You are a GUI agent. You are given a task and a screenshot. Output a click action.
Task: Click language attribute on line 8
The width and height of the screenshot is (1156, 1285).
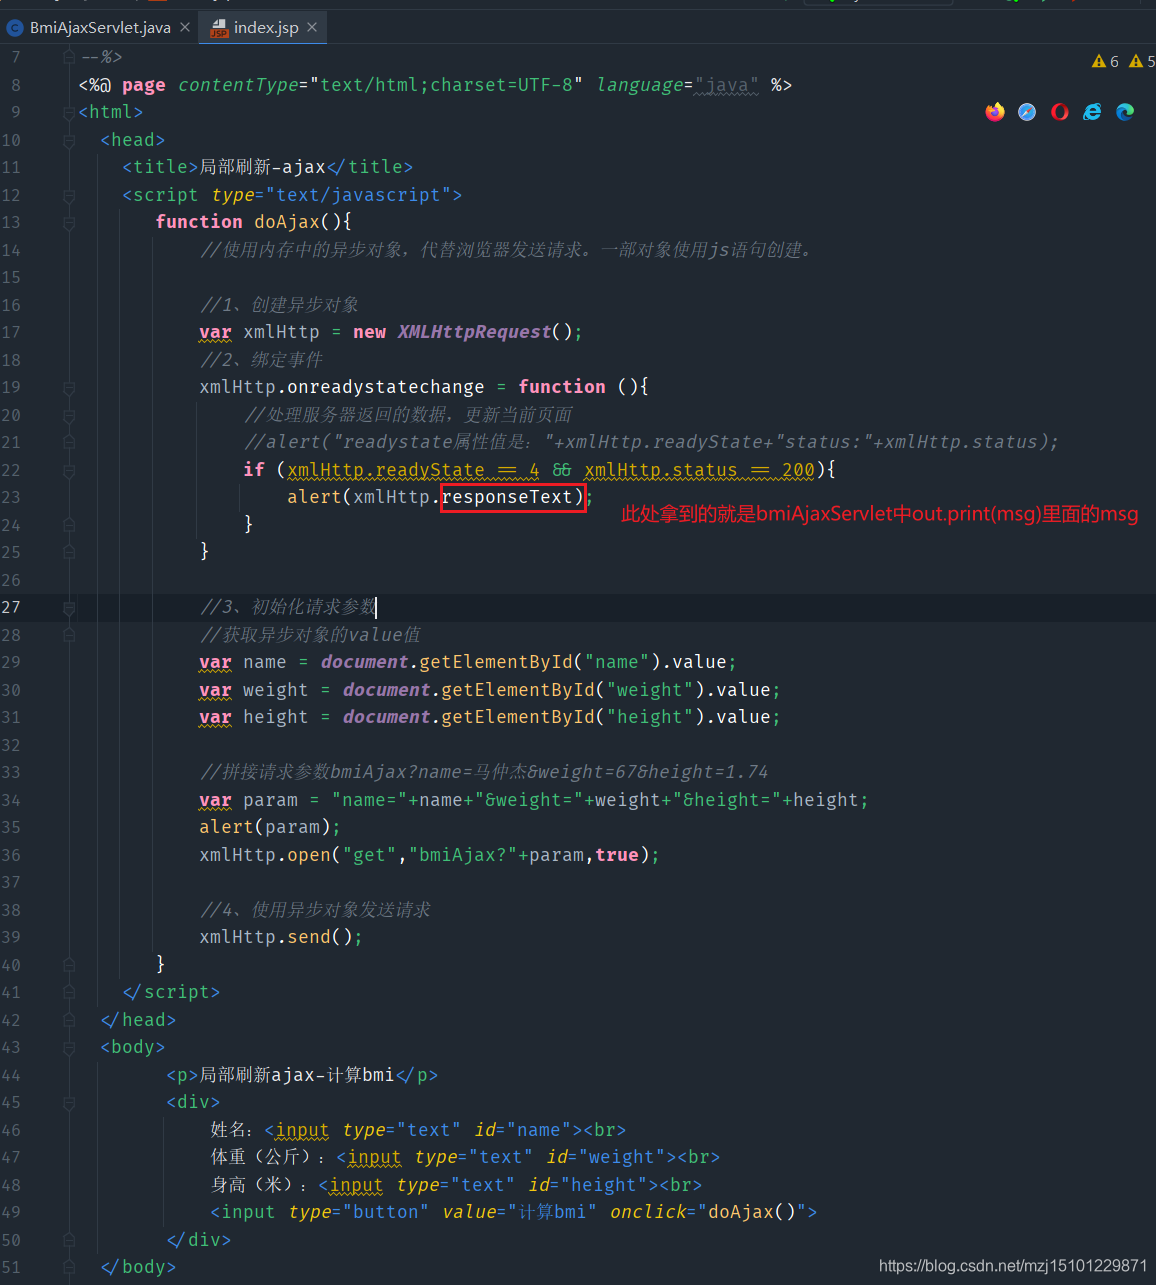(x=640, y=85)
